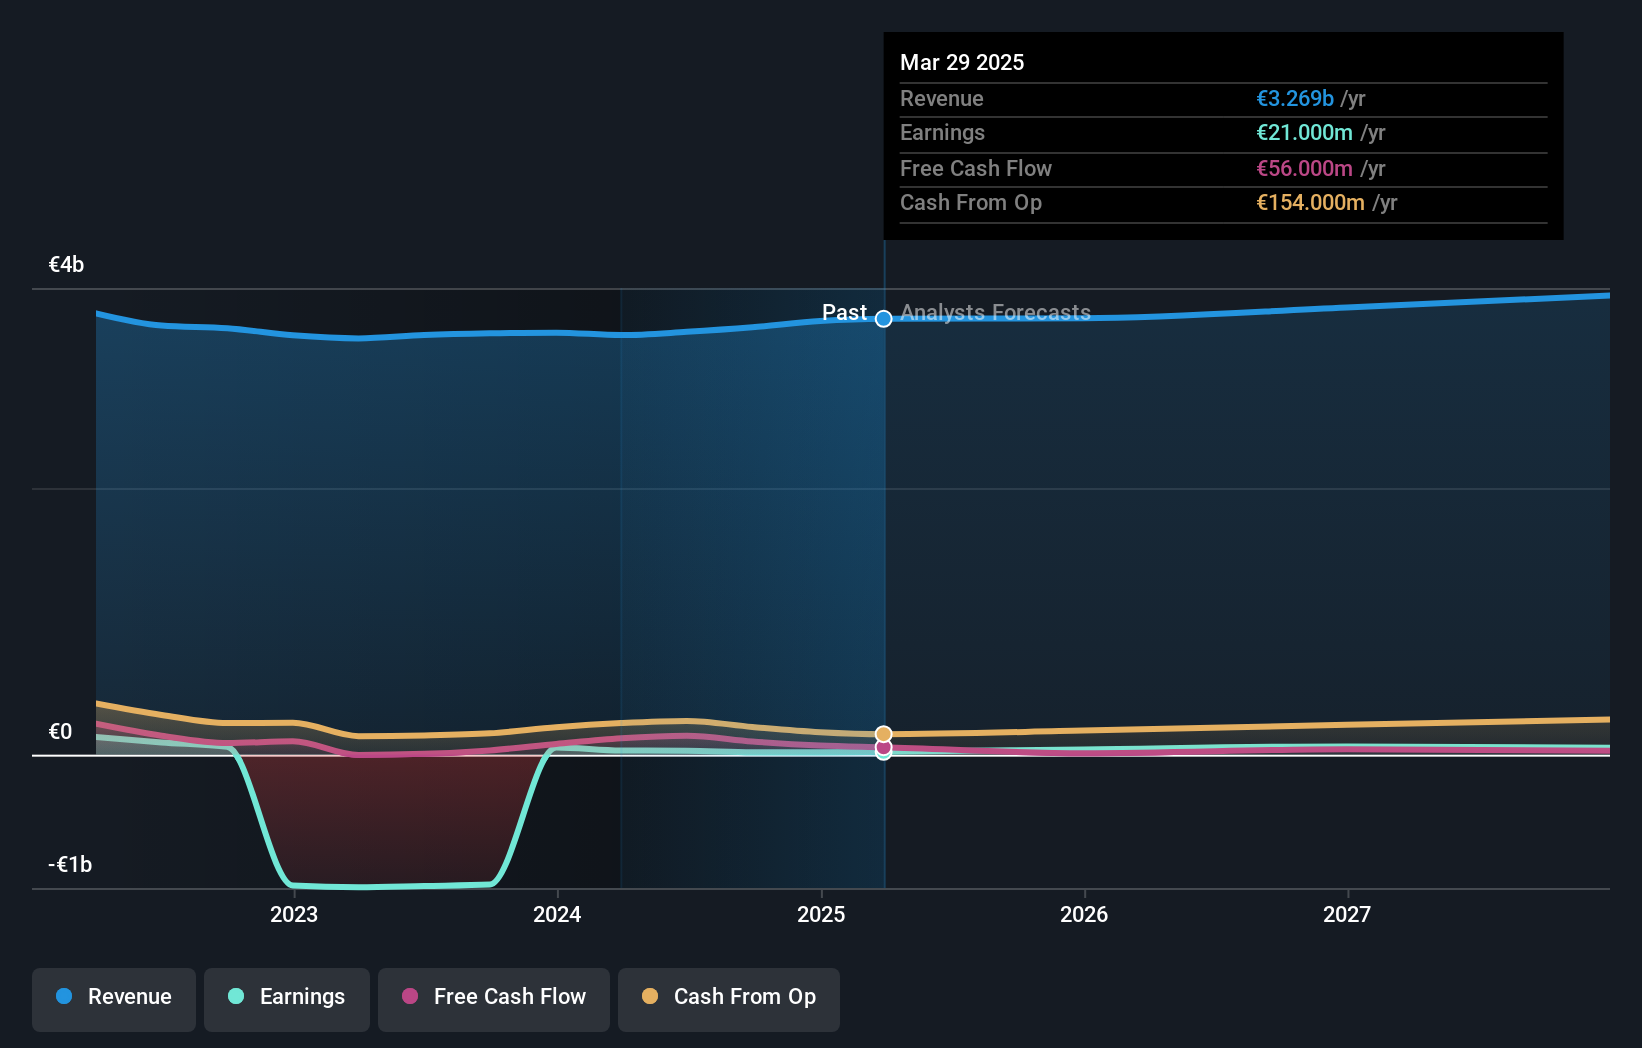Select the 2023 x-axis label
Screen dimensions: 1642x1048
(294, 914)
